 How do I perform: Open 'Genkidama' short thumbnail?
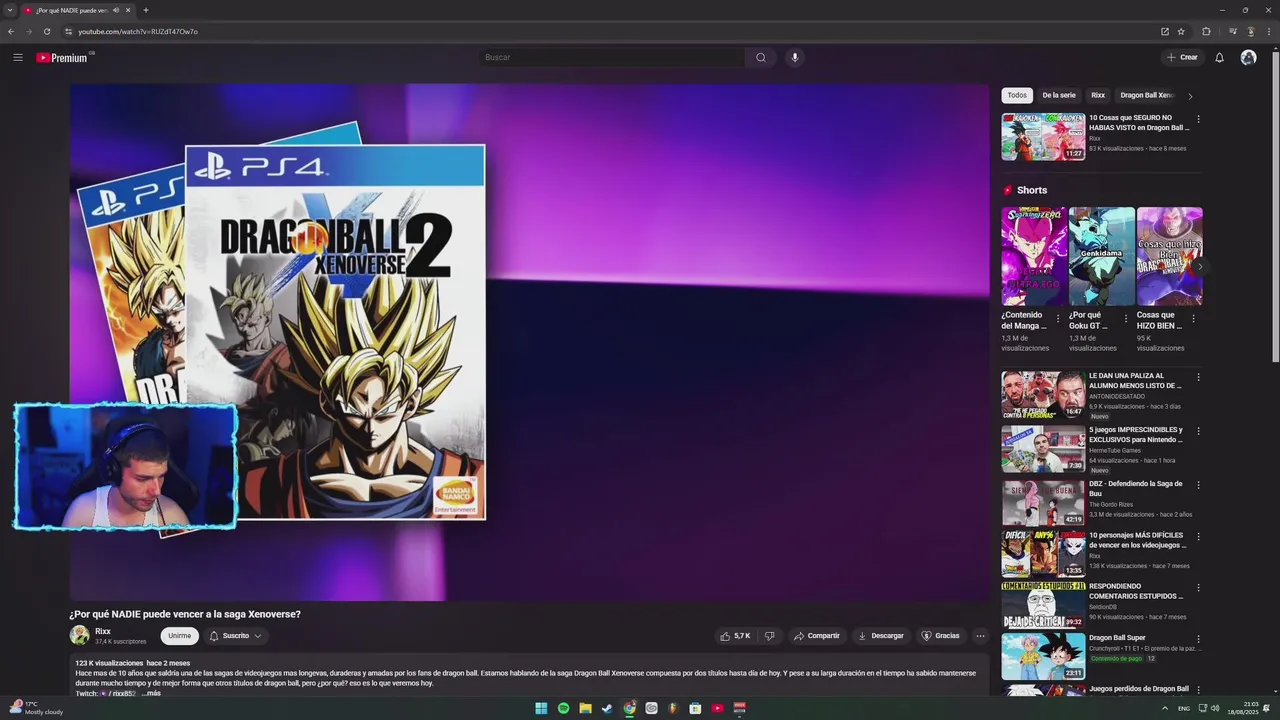1101,256
